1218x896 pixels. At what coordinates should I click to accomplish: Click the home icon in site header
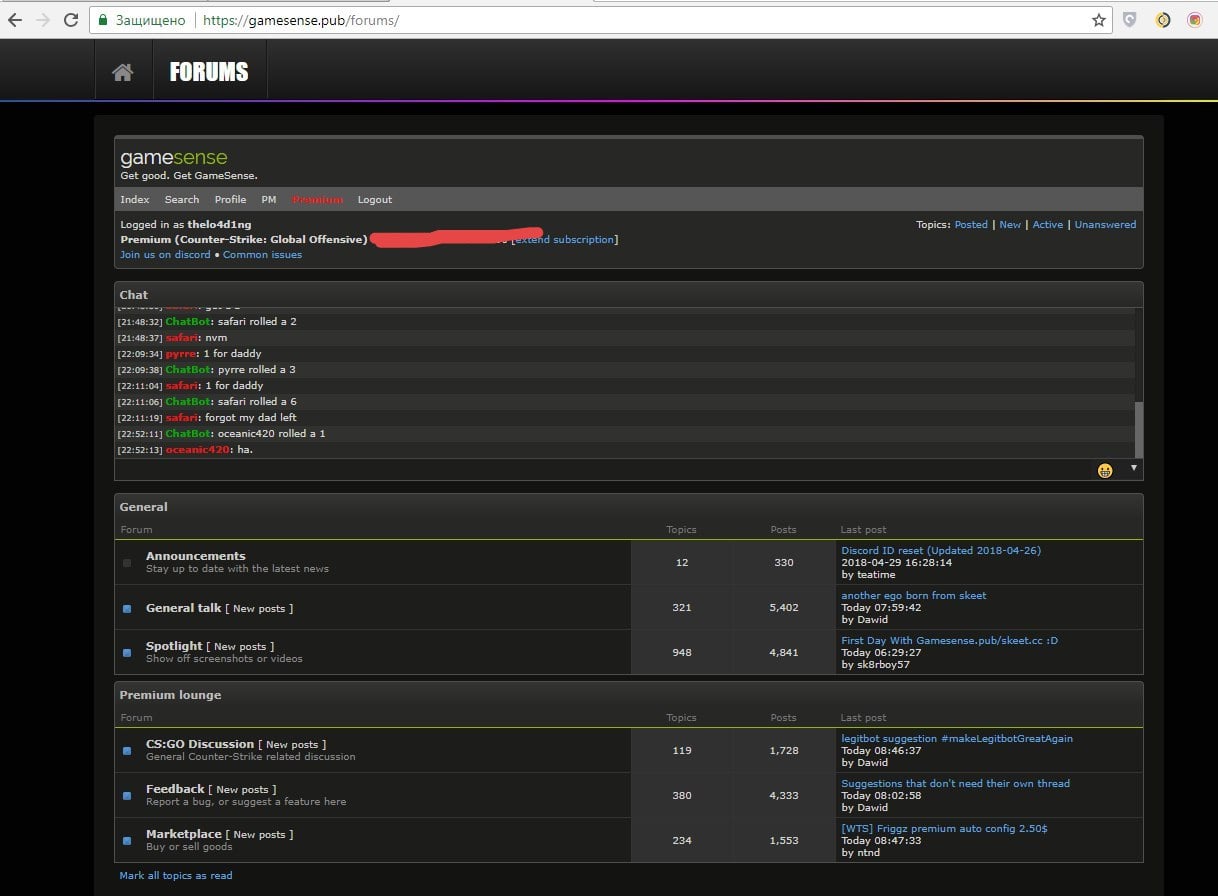click(123, 72)
